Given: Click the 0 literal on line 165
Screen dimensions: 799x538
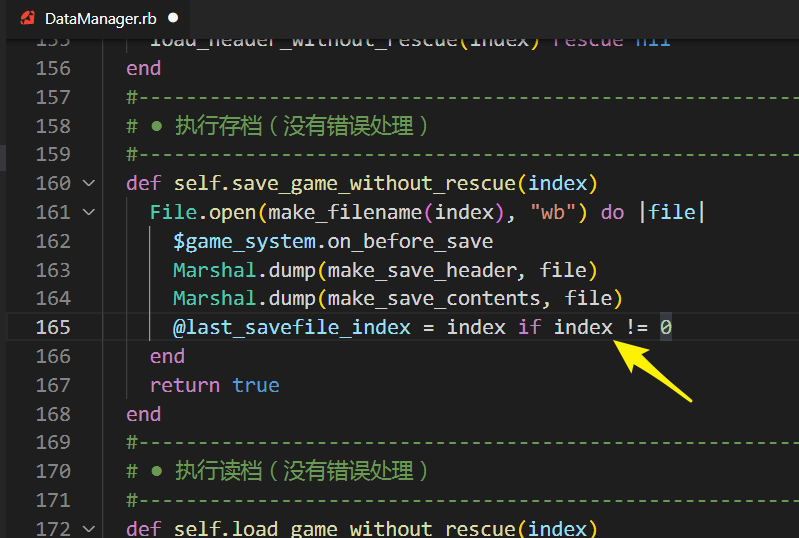Looking at the screenshot, I should [x=665, y=327].
